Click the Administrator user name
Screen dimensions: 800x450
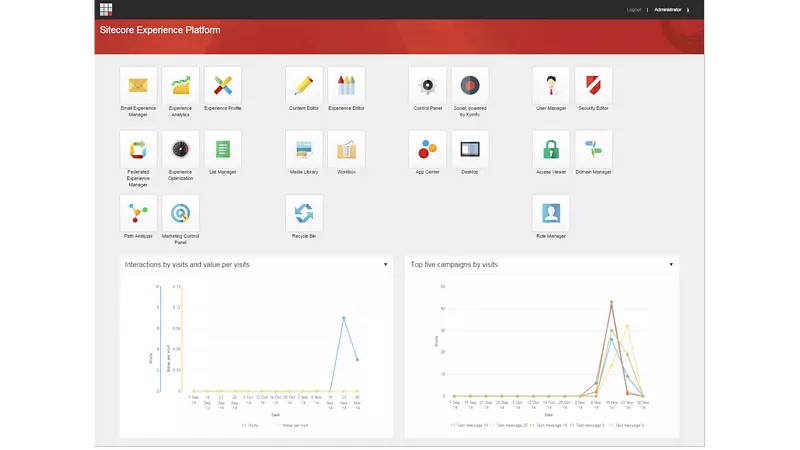tap(668, 10)
